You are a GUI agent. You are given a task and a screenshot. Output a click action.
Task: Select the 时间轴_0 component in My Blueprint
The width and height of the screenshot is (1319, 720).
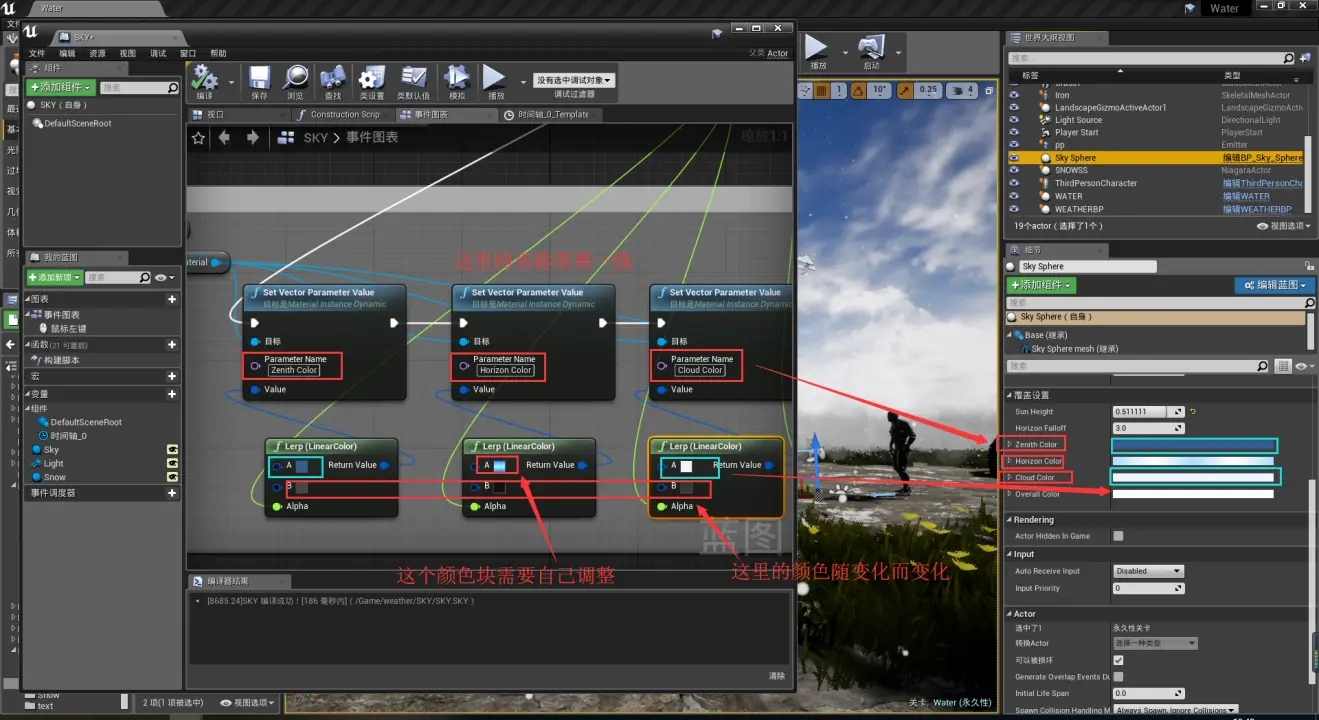[69, 436]
